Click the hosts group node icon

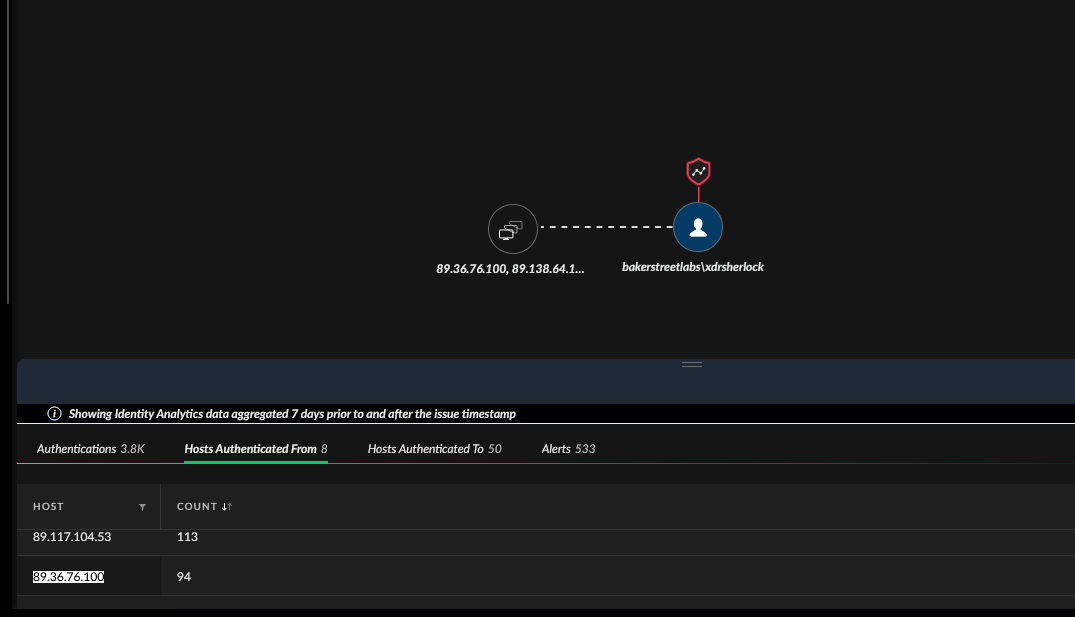tap(512, 229)
